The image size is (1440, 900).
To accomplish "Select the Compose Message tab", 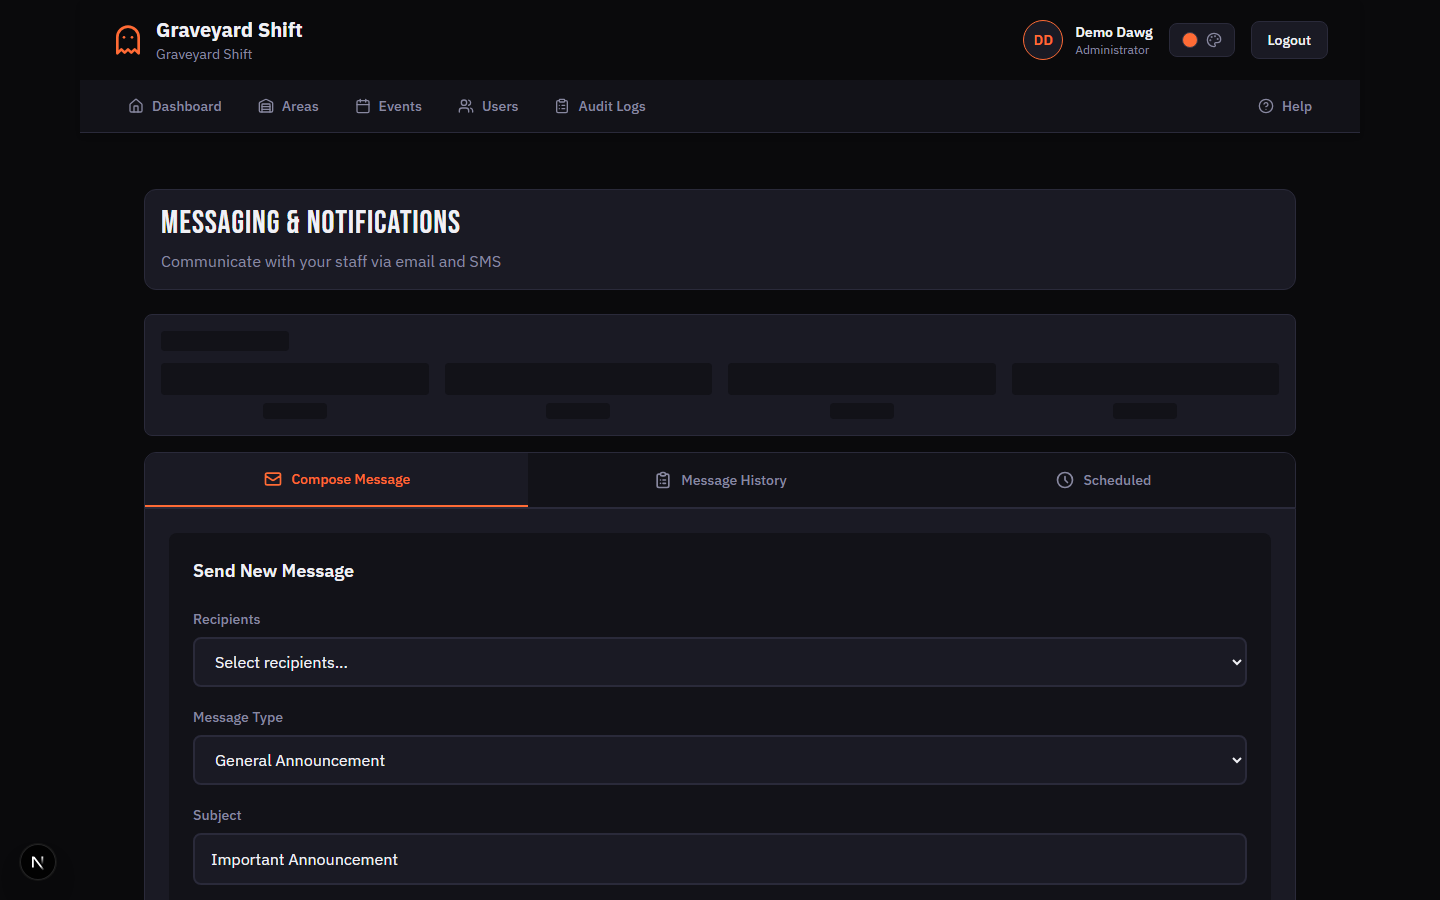I will tap(337, 480).
